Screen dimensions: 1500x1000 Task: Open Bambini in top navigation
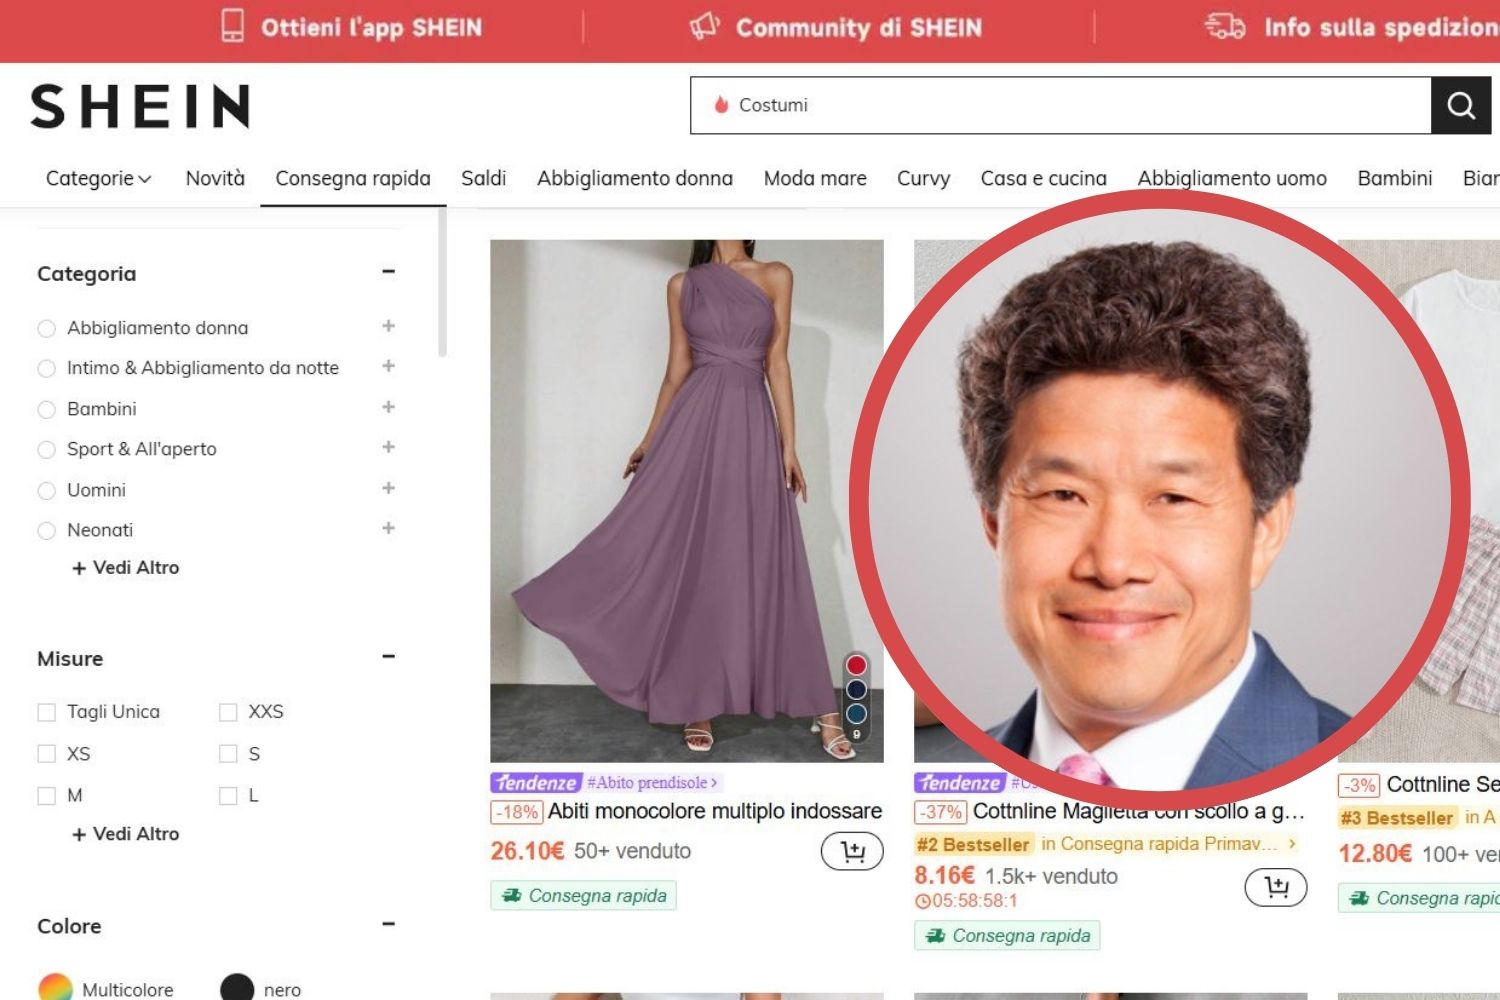click(1395, 178)
